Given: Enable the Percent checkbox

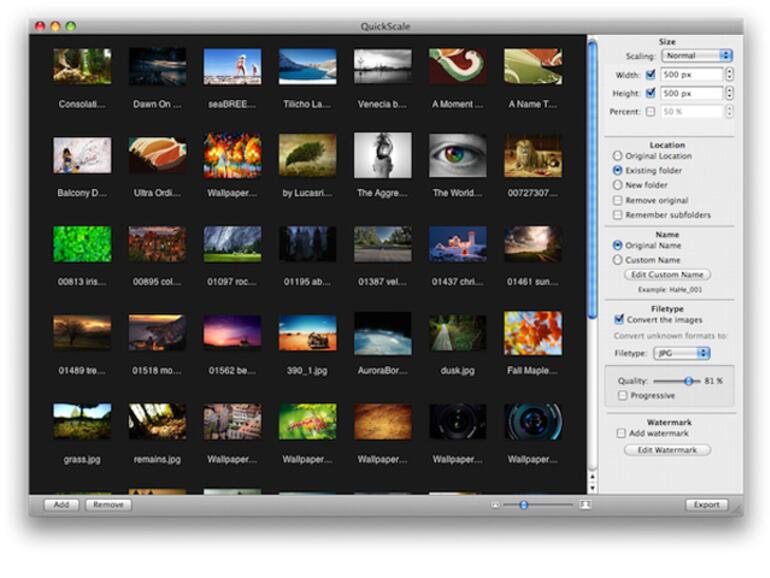Looking at the screenshot, I should coord(651,112).
